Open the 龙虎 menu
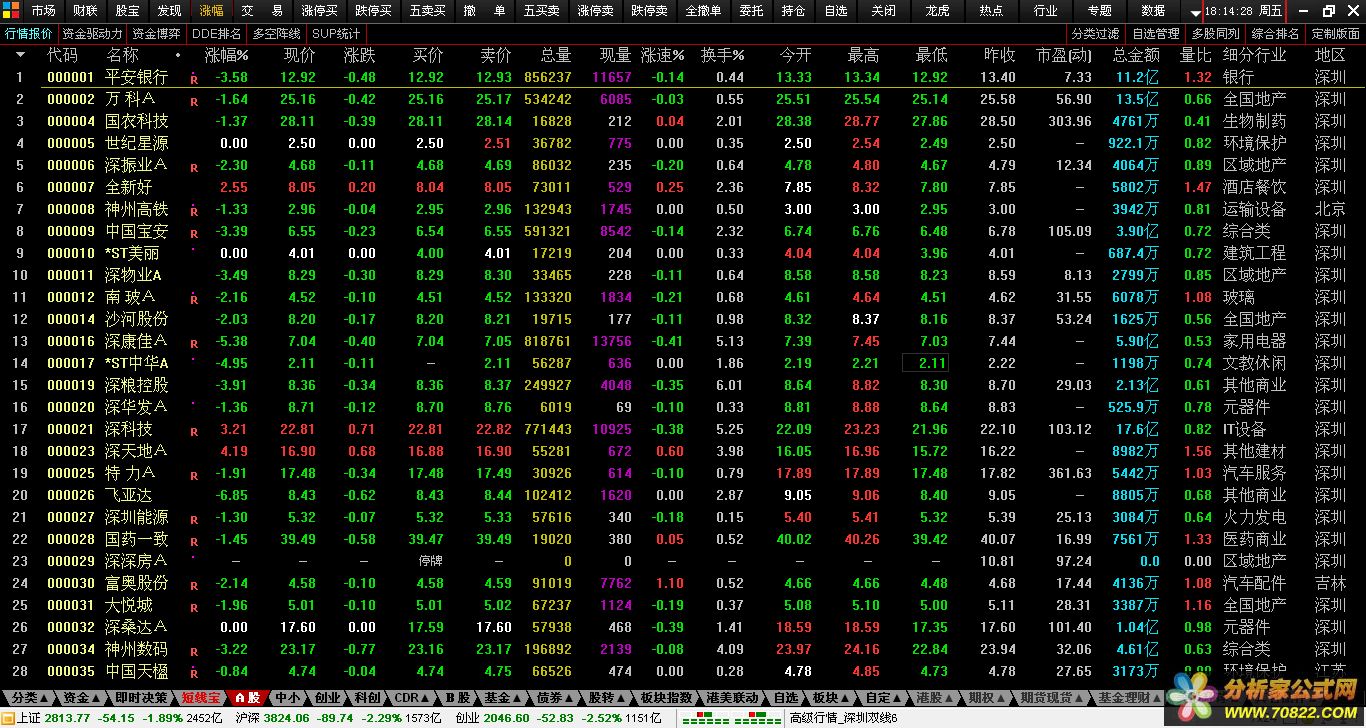The width and height of the screenshot is (1366, 728). tap(937, 11)
